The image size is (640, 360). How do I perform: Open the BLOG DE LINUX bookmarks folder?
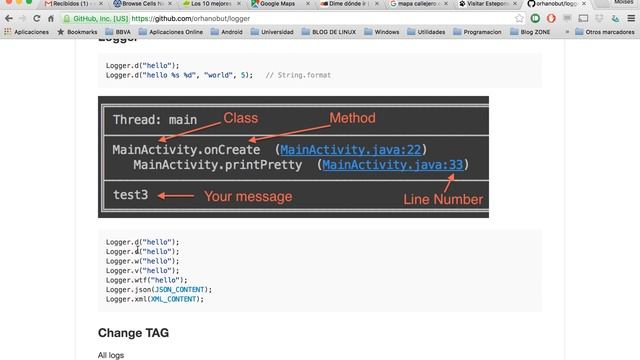[x=329, y=32]
